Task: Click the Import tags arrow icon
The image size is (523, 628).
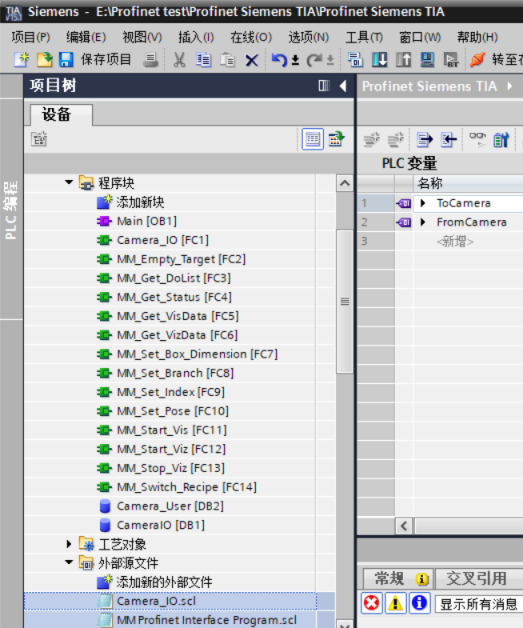Action: tap(449, 140)
